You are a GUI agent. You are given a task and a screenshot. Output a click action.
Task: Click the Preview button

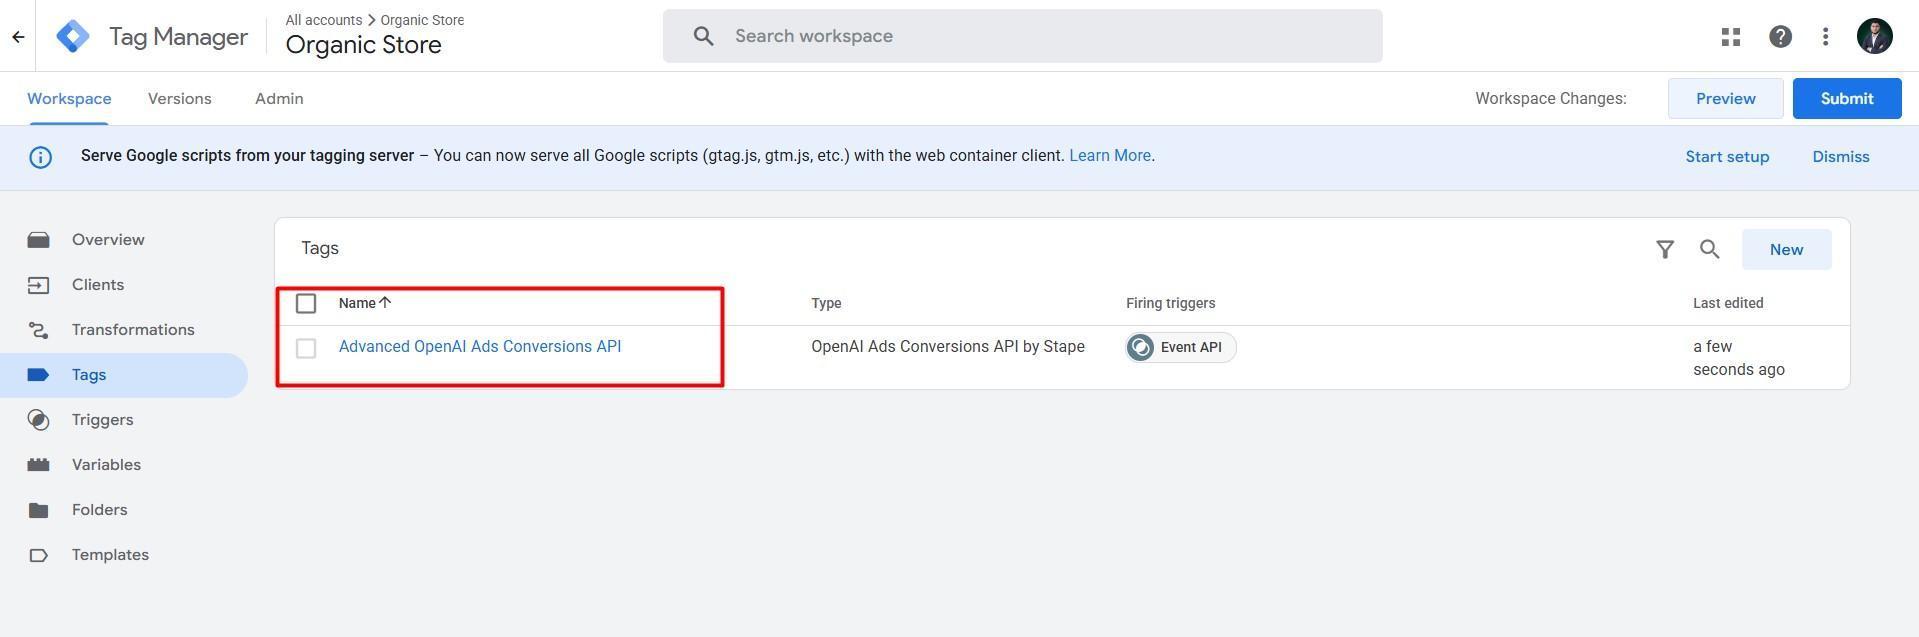click(1725, 99)
